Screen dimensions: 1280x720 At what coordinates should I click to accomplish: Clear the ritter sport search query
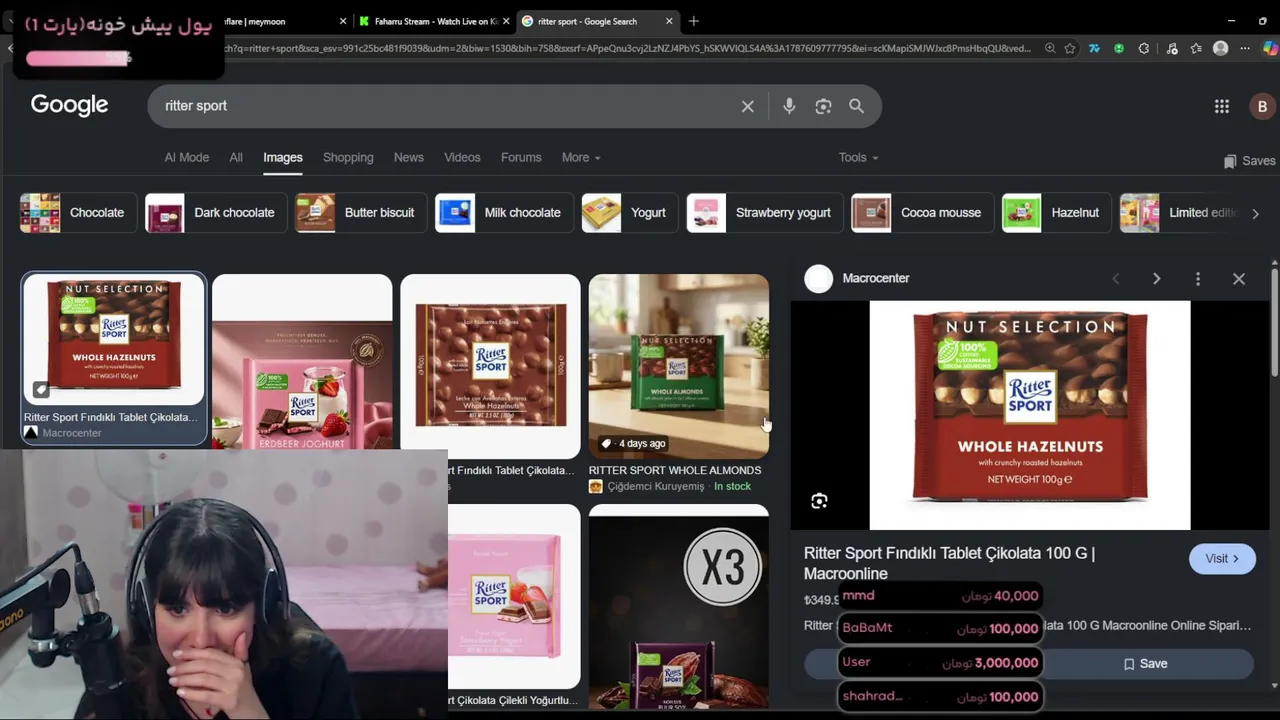[747, 106]
